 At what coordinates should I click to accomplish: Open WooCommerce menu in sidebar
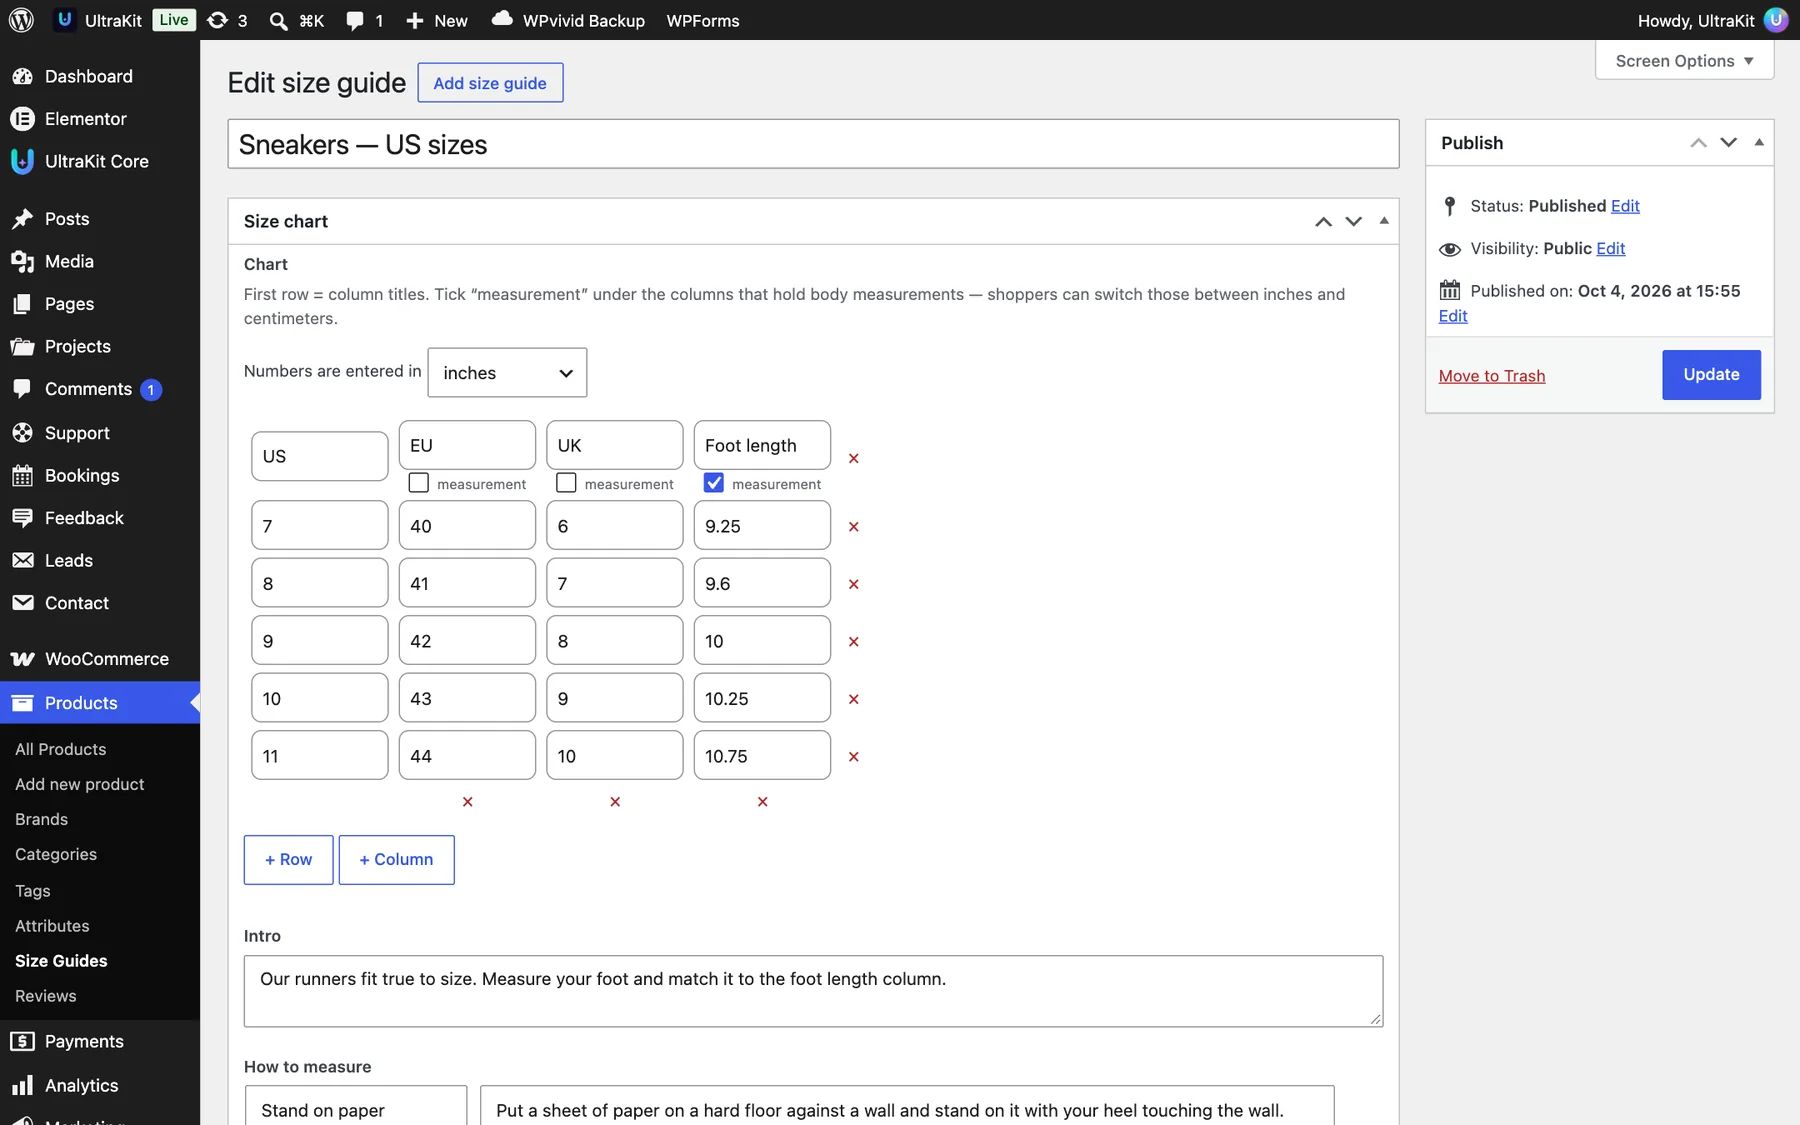(100, 659)
